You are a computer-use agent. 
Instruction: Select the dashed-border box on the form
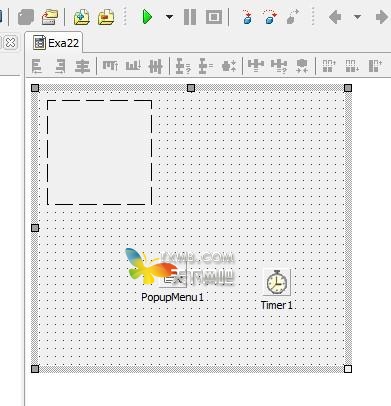100,152
